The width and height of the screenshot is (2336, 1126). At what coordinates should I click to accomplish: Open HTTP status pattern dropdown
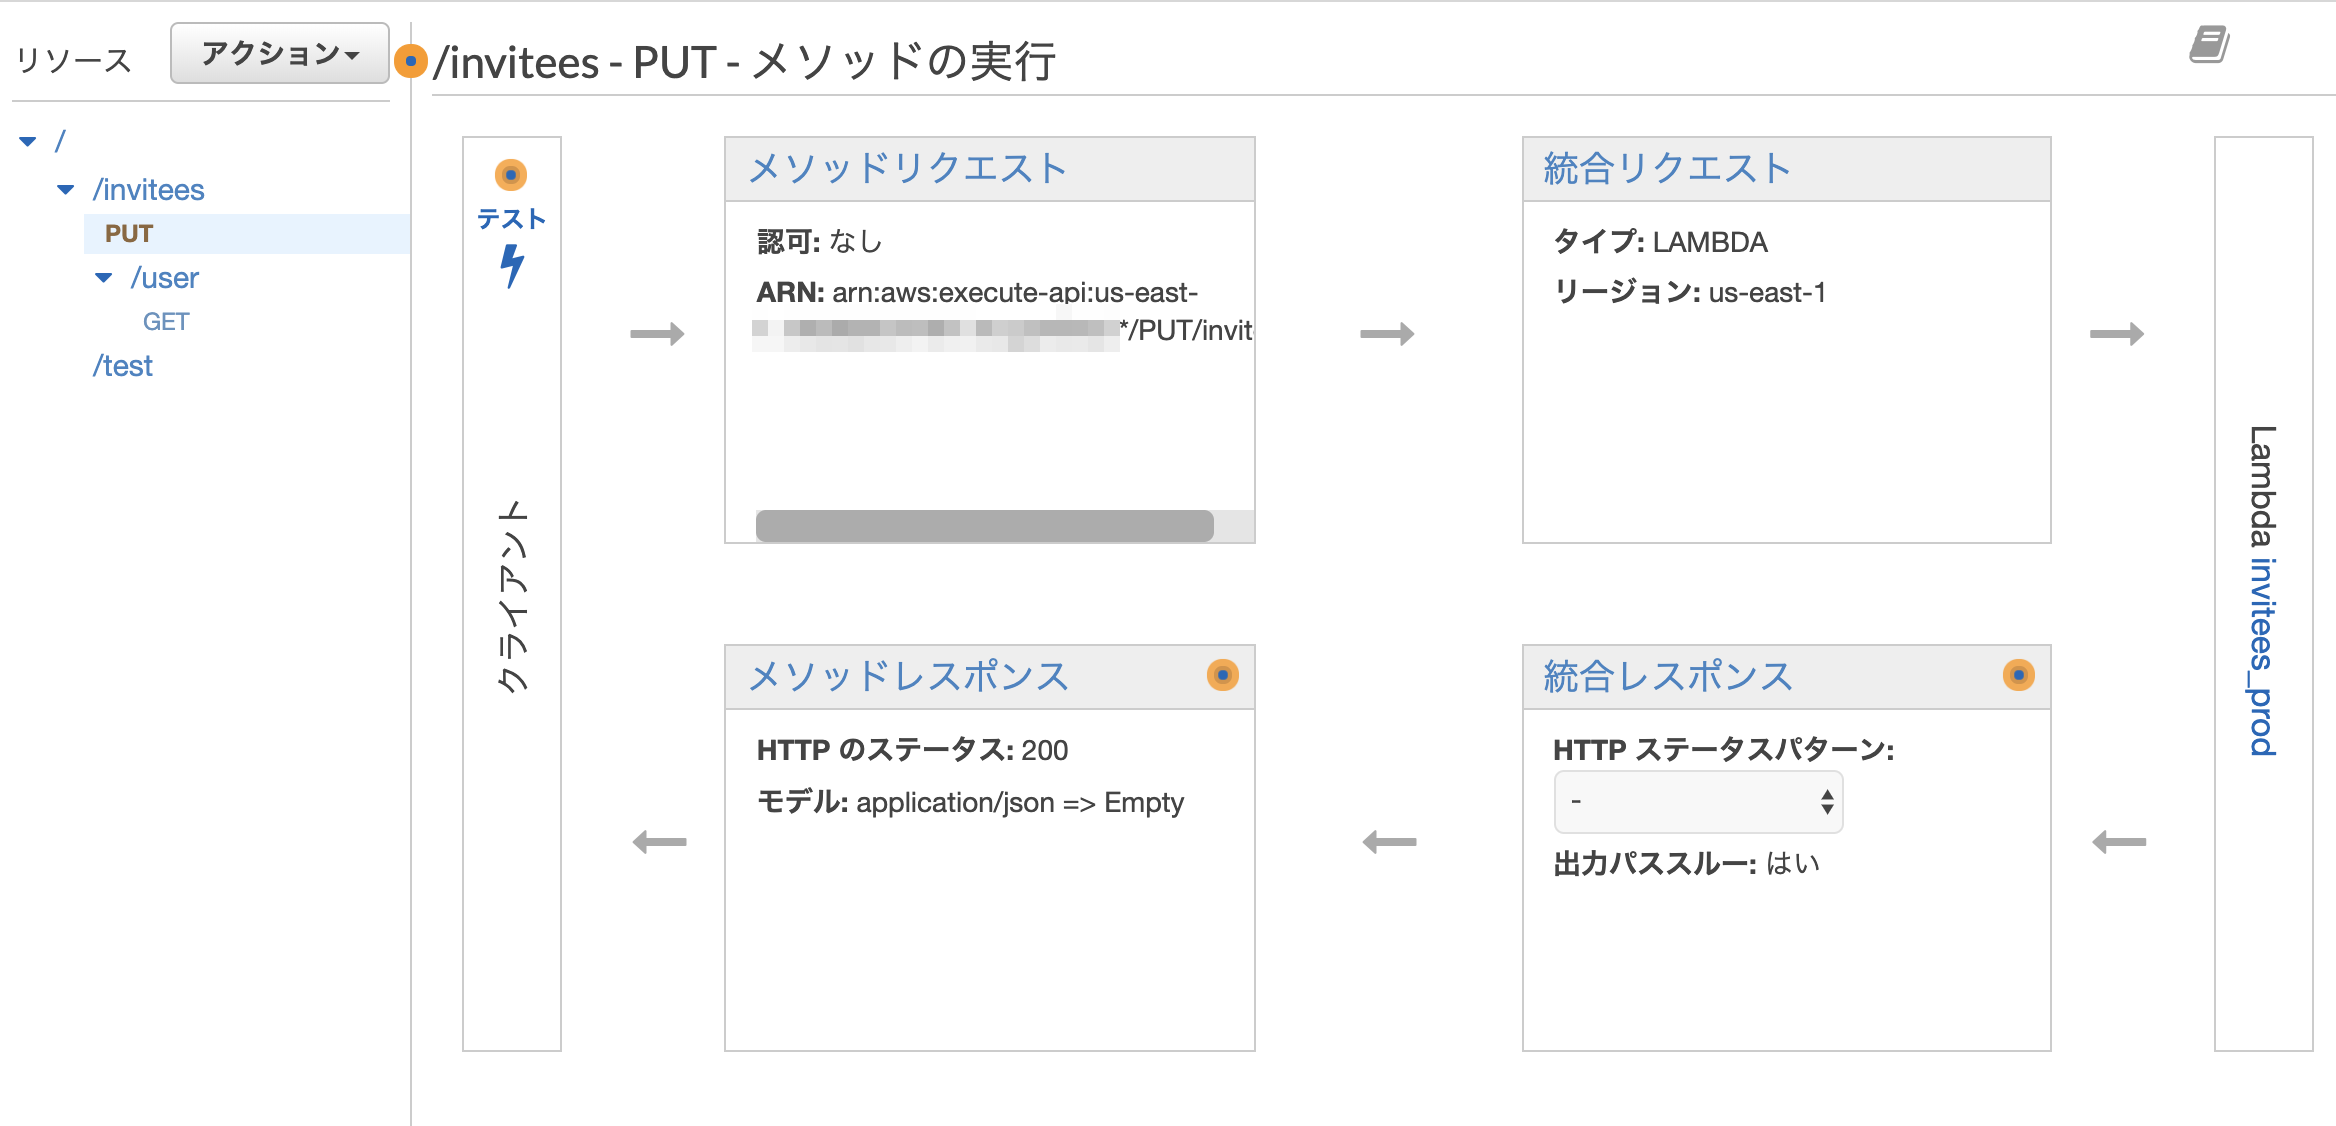tap(1697, 802)
